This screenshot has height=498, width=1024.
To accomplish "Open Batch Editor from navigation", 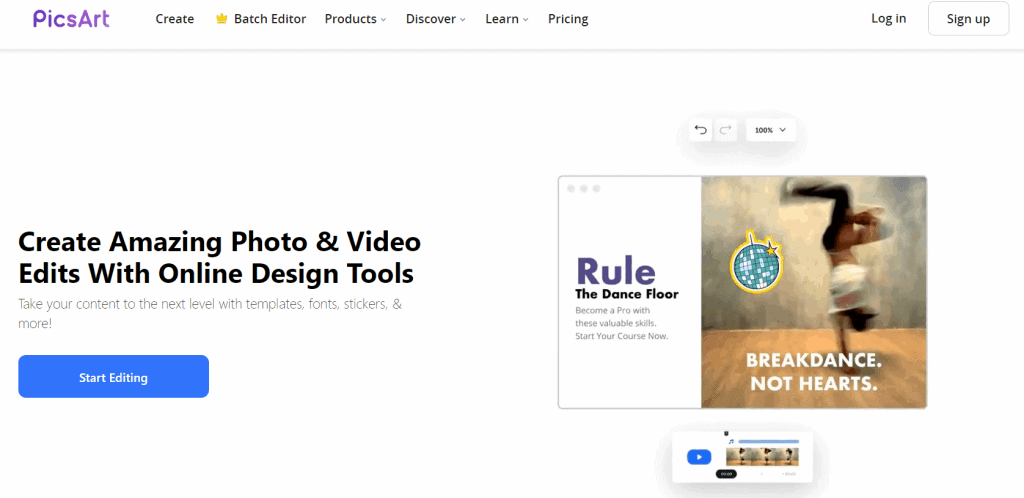I will tap(270, 19).
